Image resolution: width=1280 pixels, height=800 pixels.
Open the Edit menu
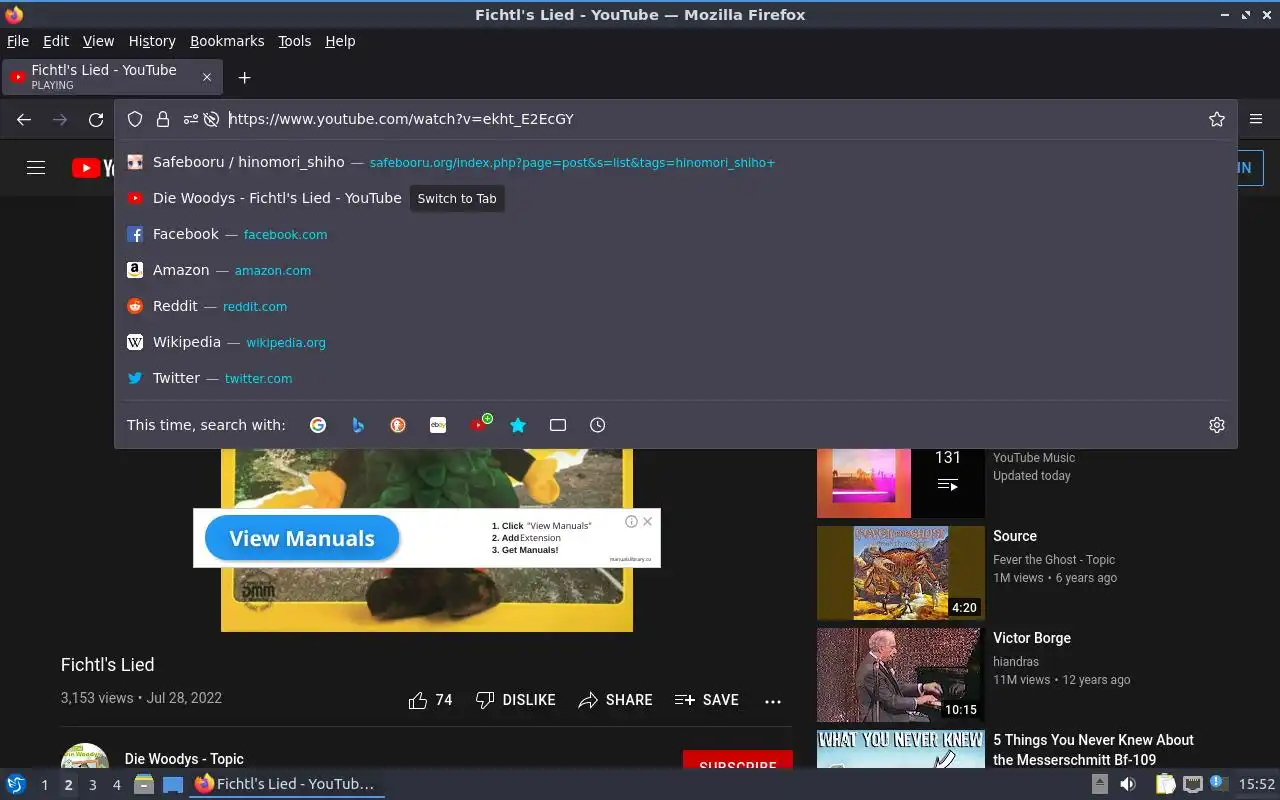56,41
